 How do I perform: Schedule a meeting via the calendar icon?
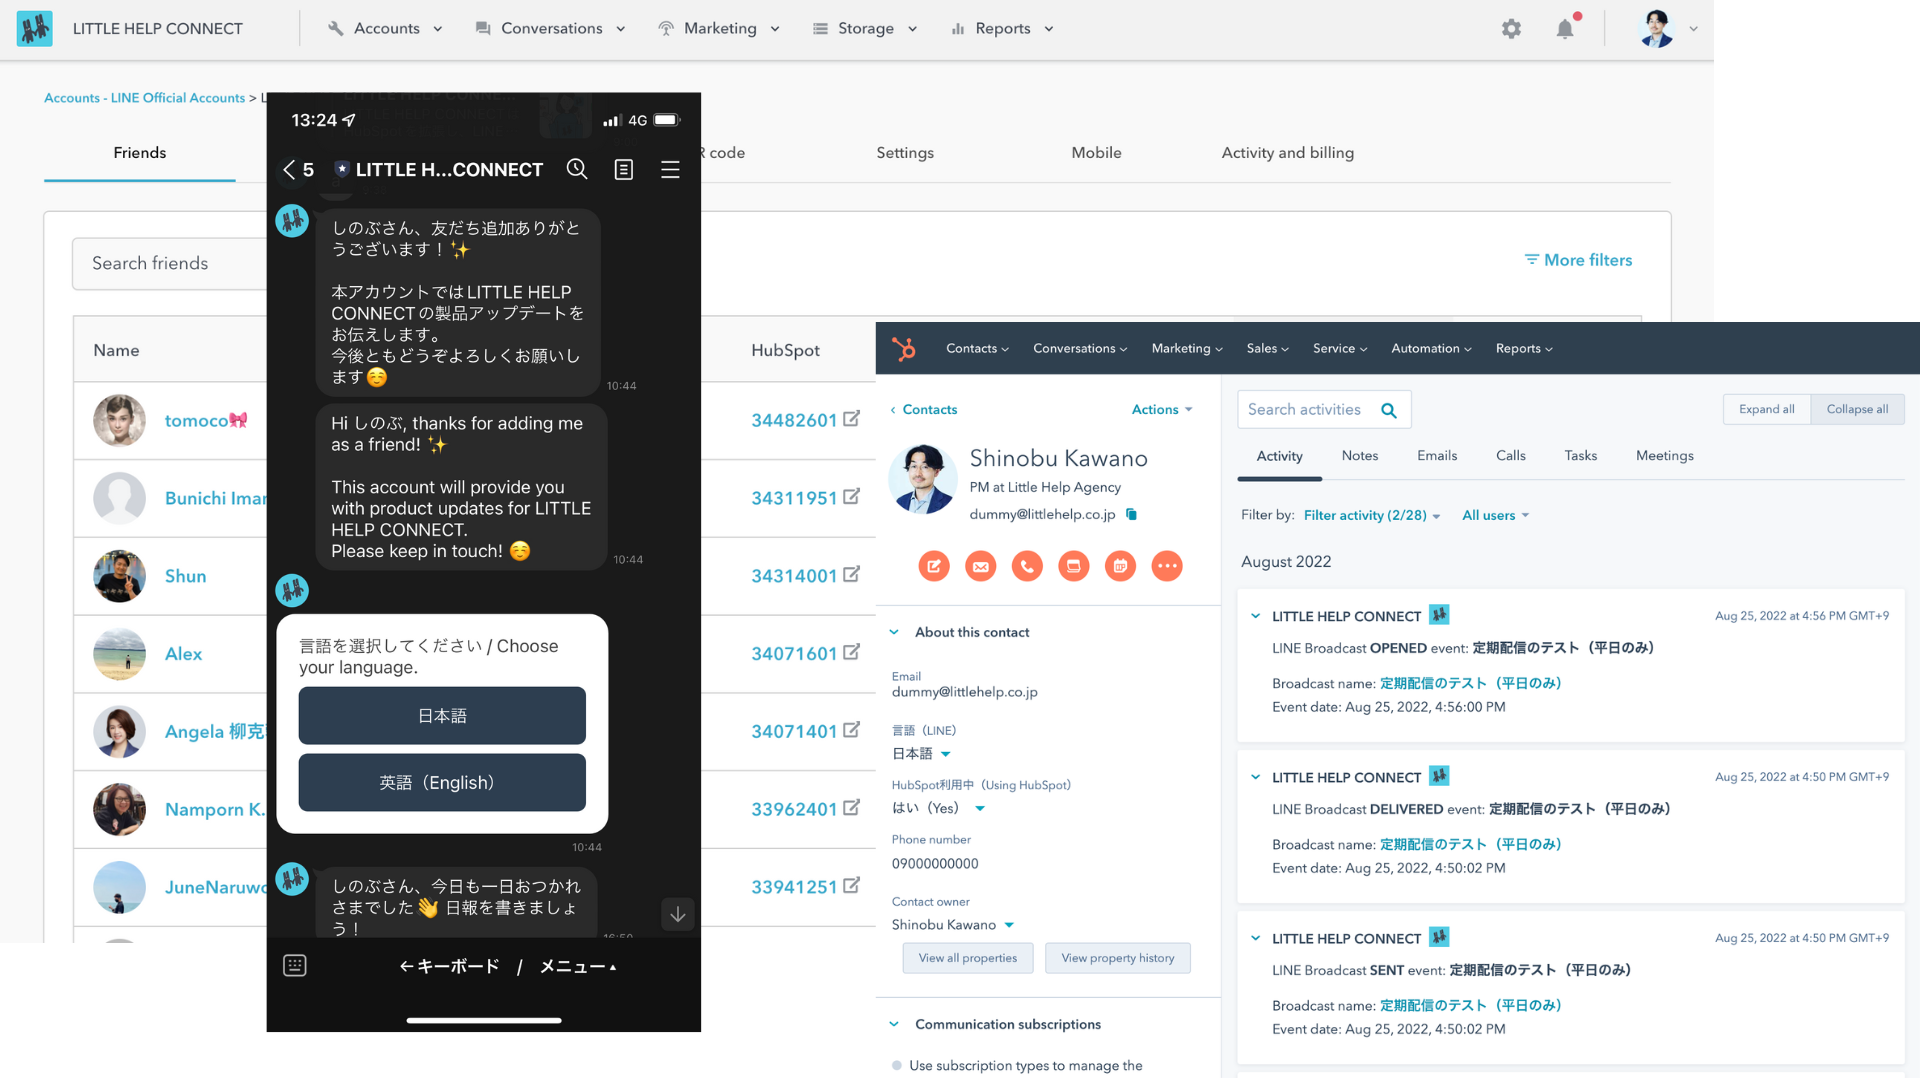(x=1120, y=566)
